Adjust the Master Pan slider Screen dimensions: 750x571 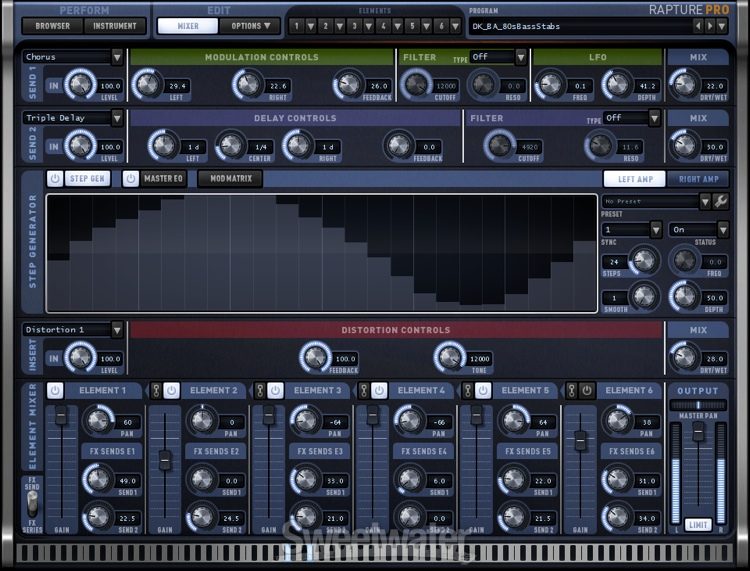[698, 405]
